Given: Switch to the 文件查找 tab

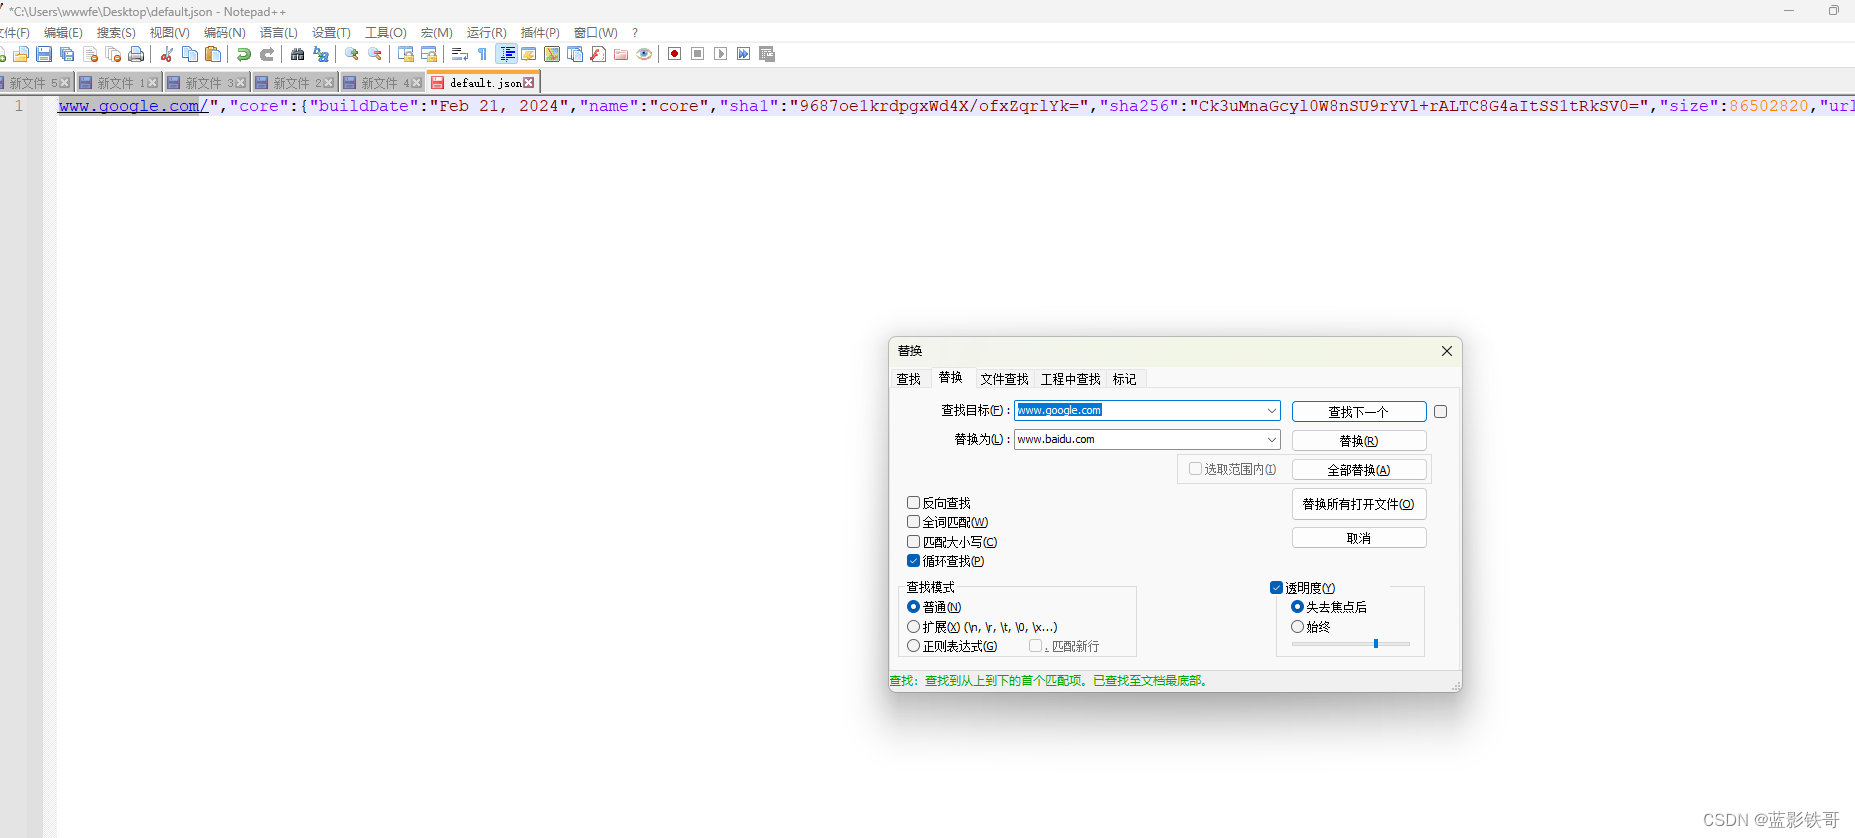Looking at the screenshot, I should coord(1004,379).
